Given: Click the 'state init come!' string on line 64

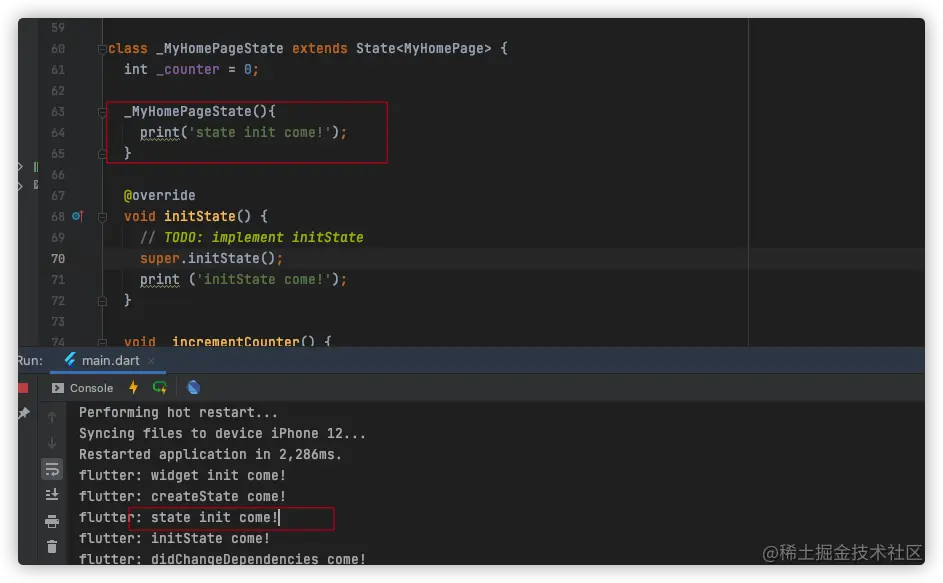Looking at the screenshot, I should click(x=260, y=132).
